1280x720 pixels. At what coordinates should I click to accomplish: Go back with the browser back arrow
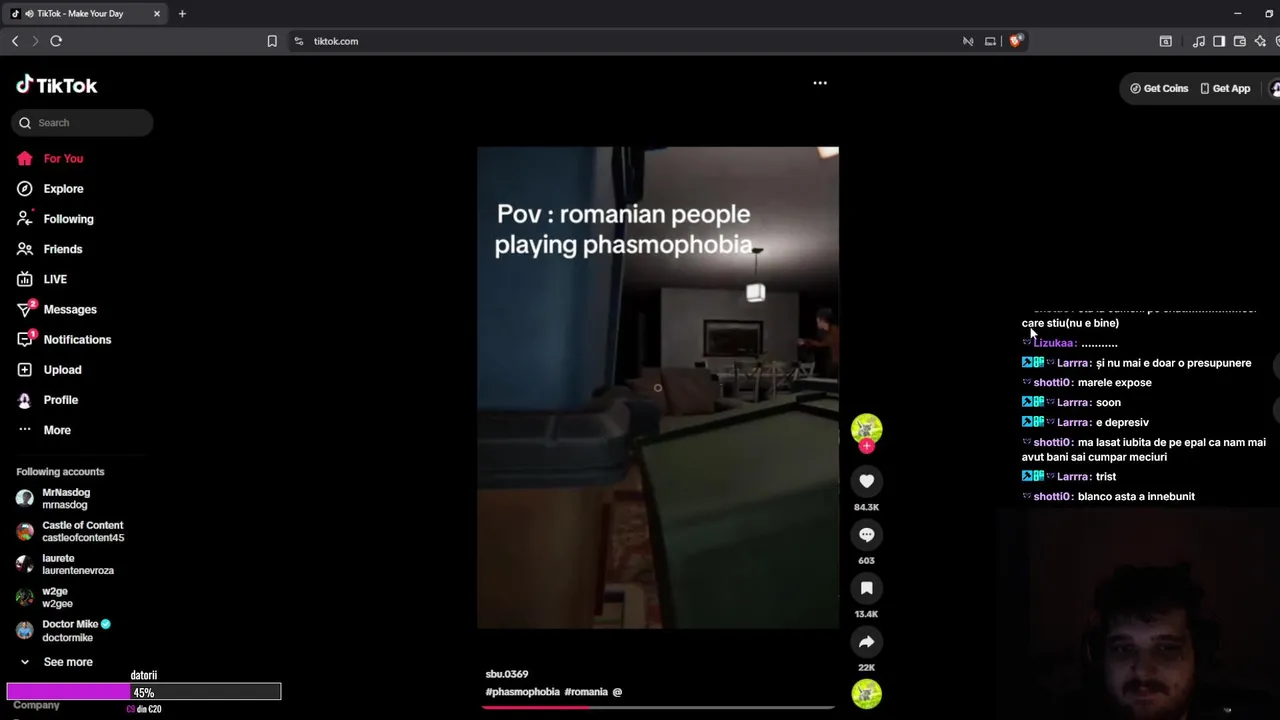15,41
